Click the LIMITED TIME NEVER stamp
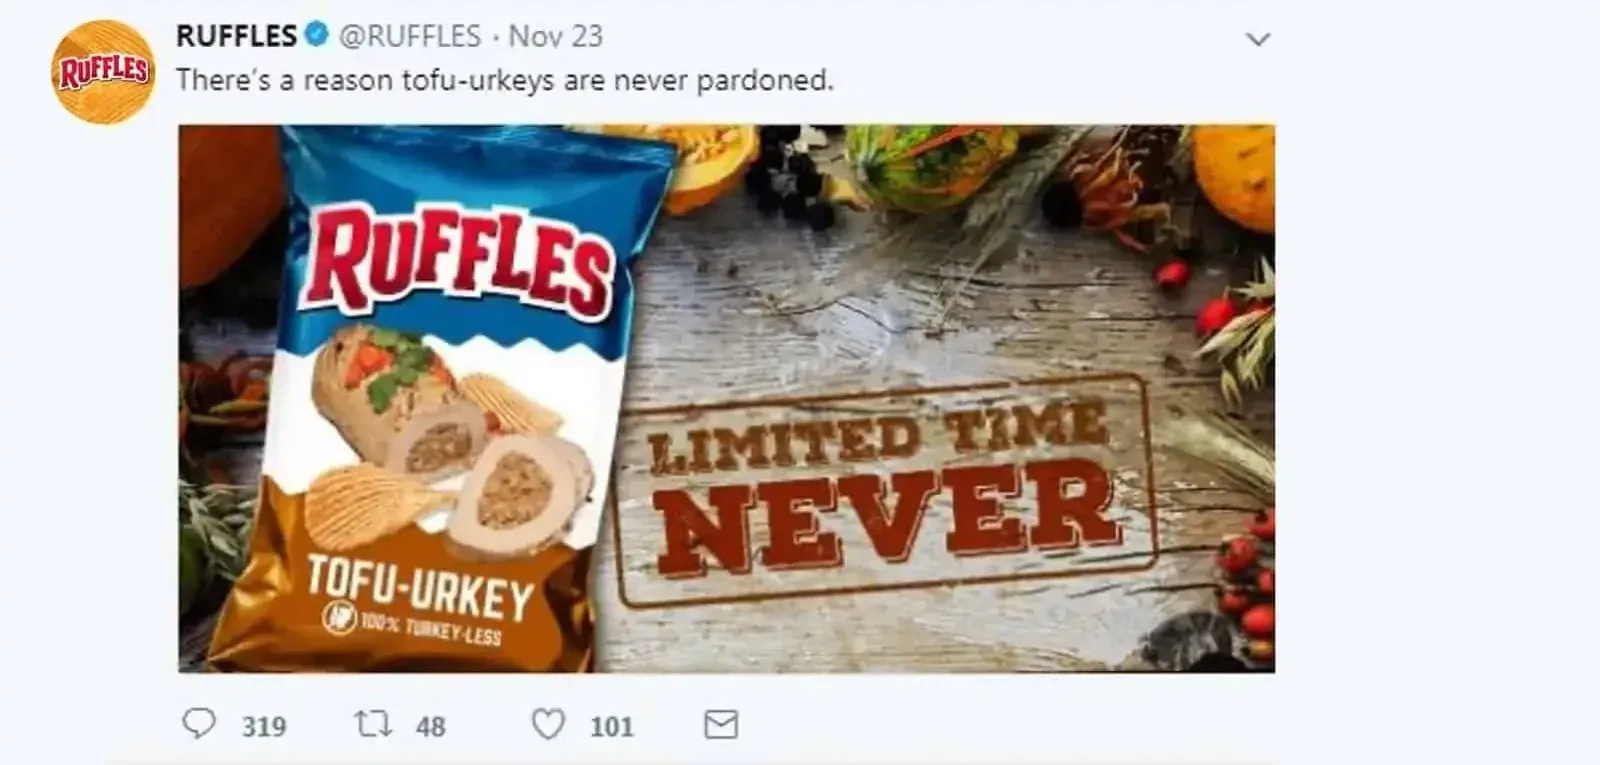The width and height of the screenshot is (1600, 765). pyautogui.click(x=885, y=490)
